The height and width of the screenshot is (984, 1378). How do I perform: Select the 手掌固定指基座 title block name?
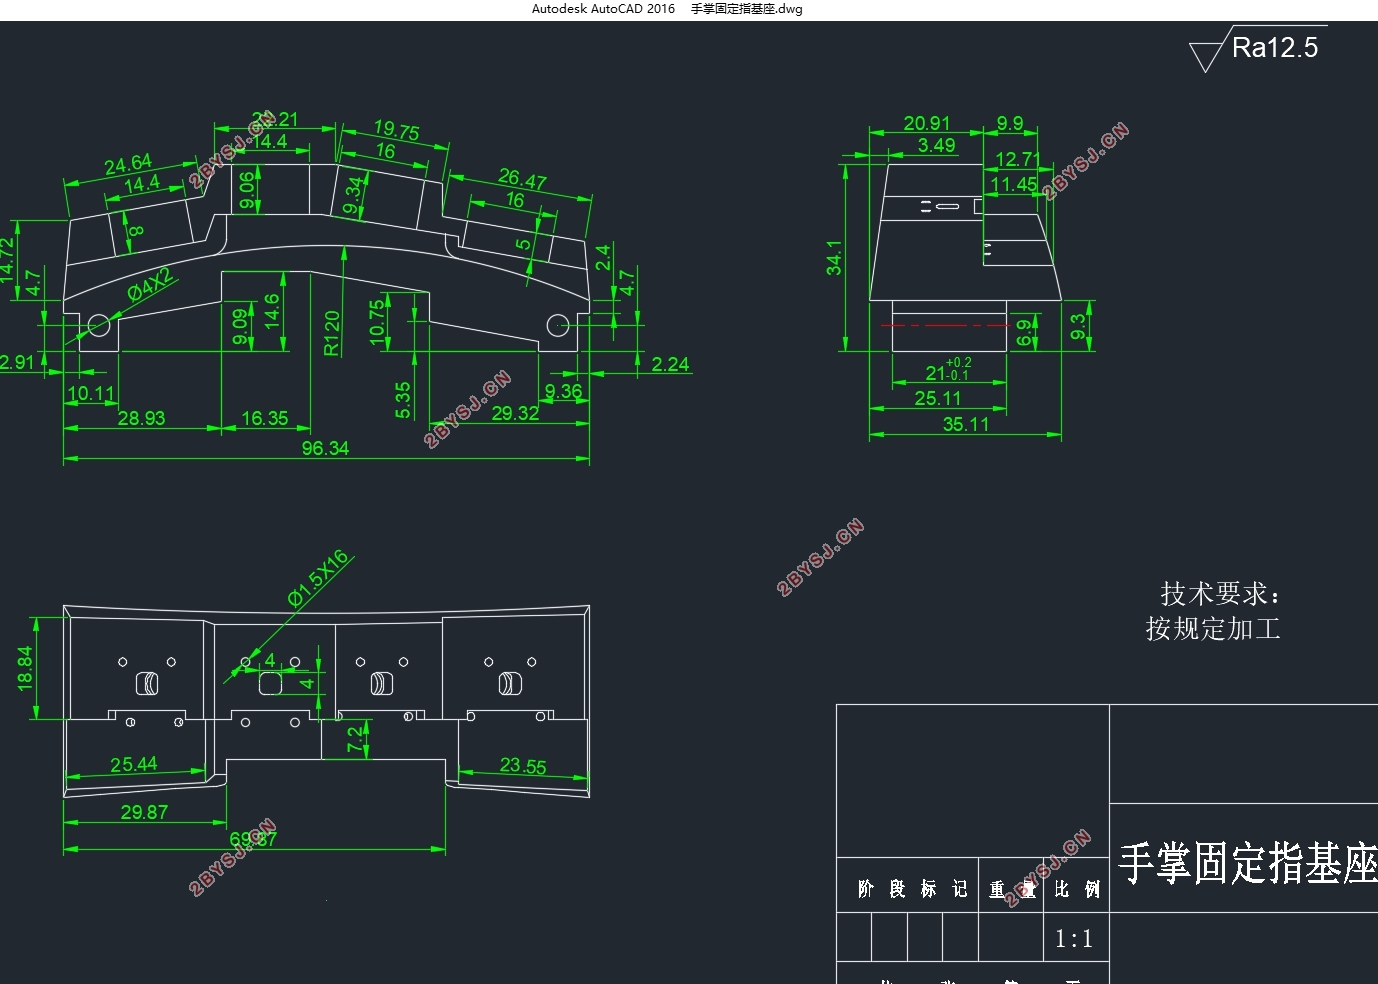click(1247, 863)
